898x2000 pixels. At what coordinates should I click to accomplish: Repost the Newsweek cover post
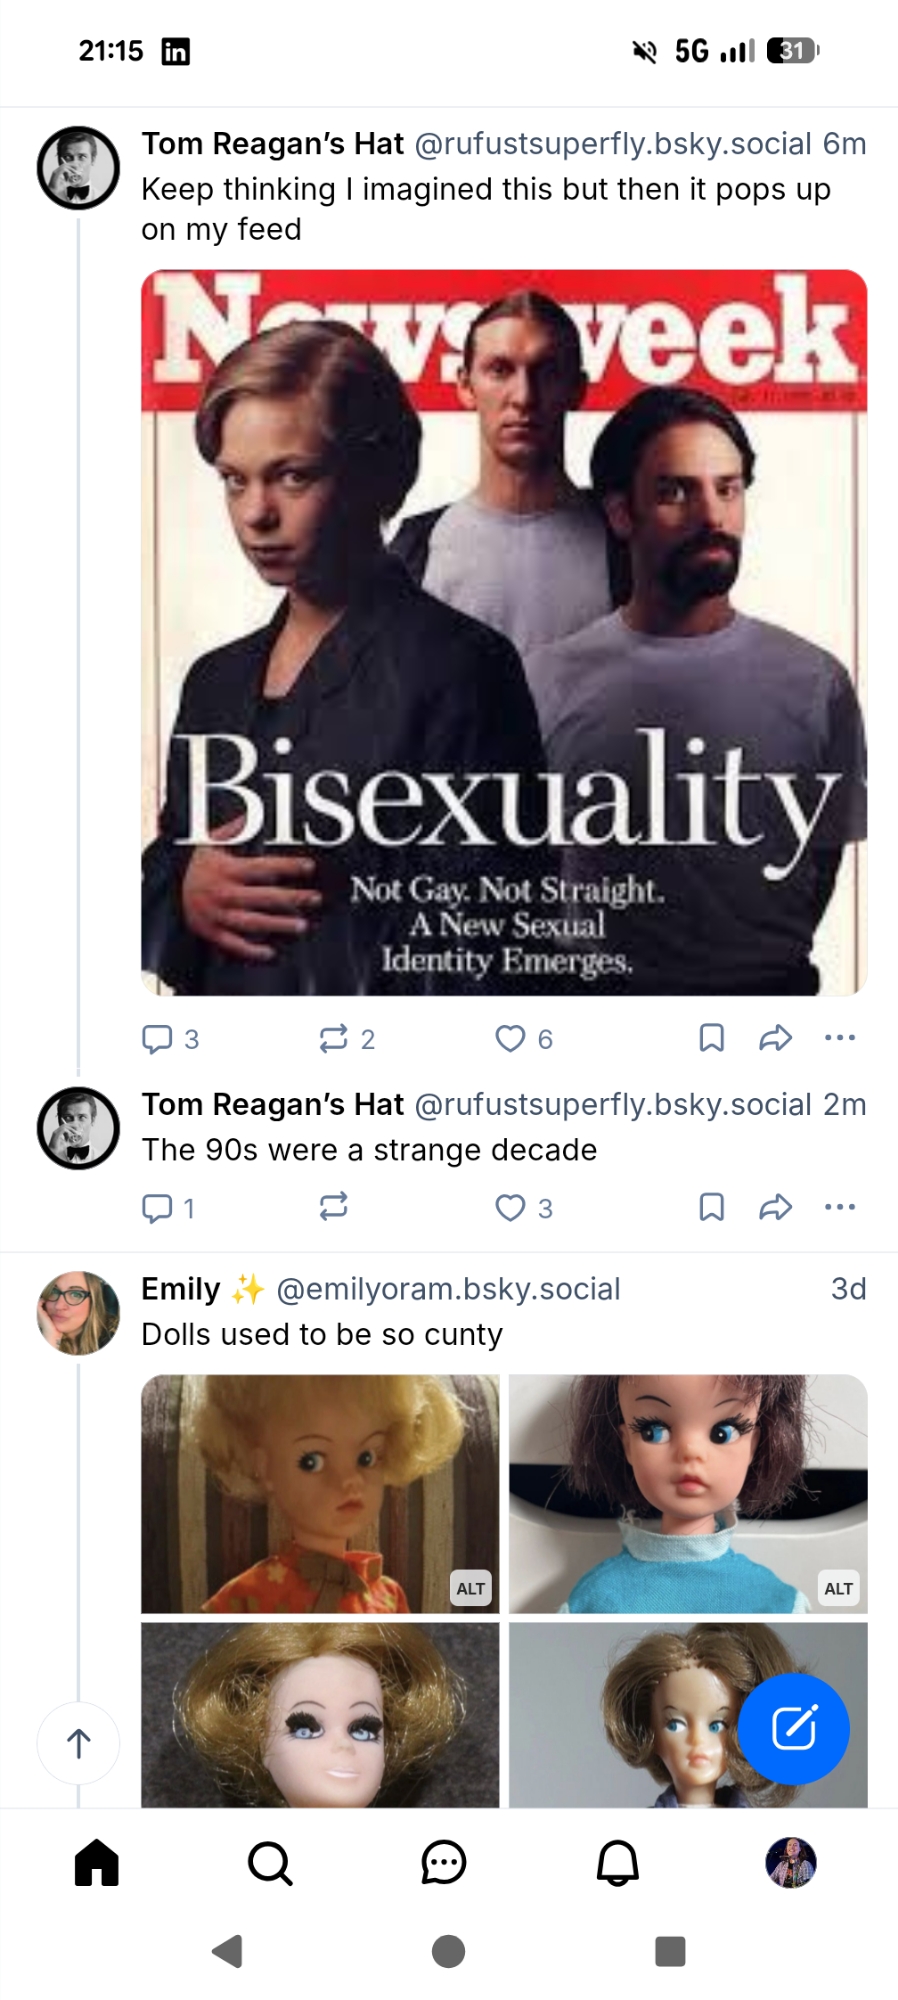pyautogui.click(x=334, y=1039)
